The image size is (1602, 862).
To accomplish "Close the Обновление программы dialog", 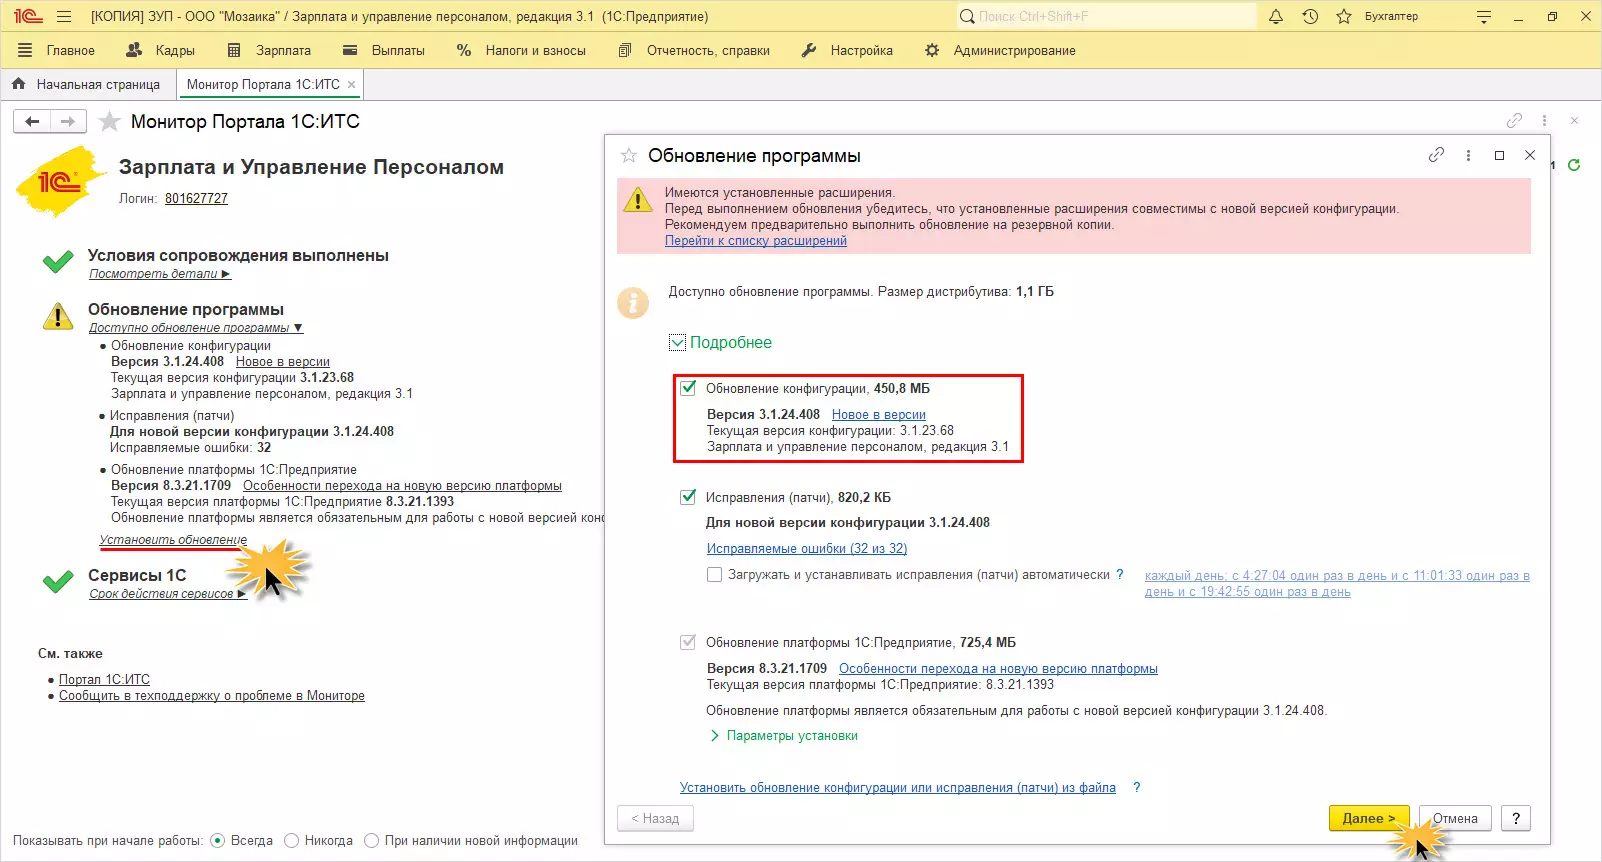I will [1529, 155].
